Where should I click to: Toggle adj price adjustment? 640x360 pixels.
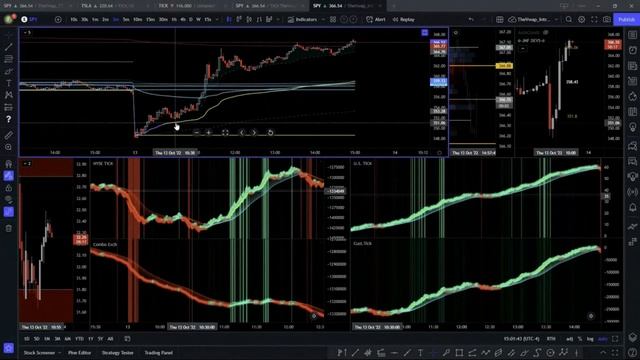point(570,339)
